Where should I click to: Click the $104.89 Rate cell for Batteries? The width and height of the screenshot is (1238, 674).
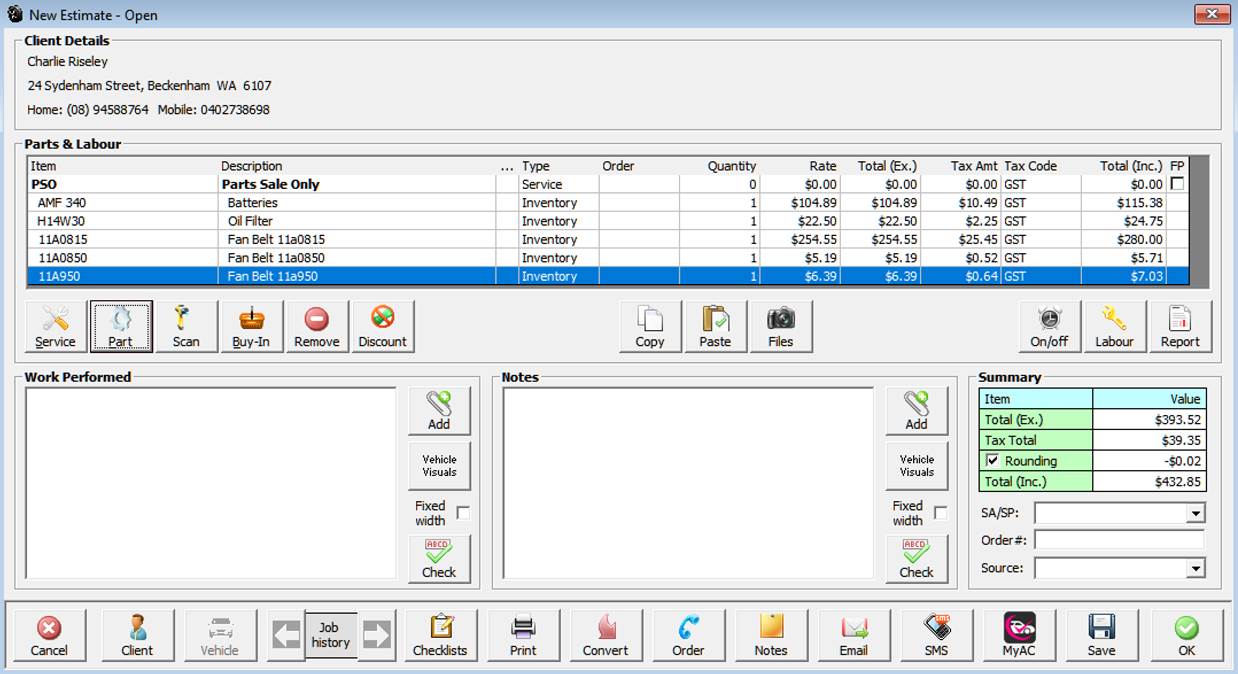click(x=799, y=203)
